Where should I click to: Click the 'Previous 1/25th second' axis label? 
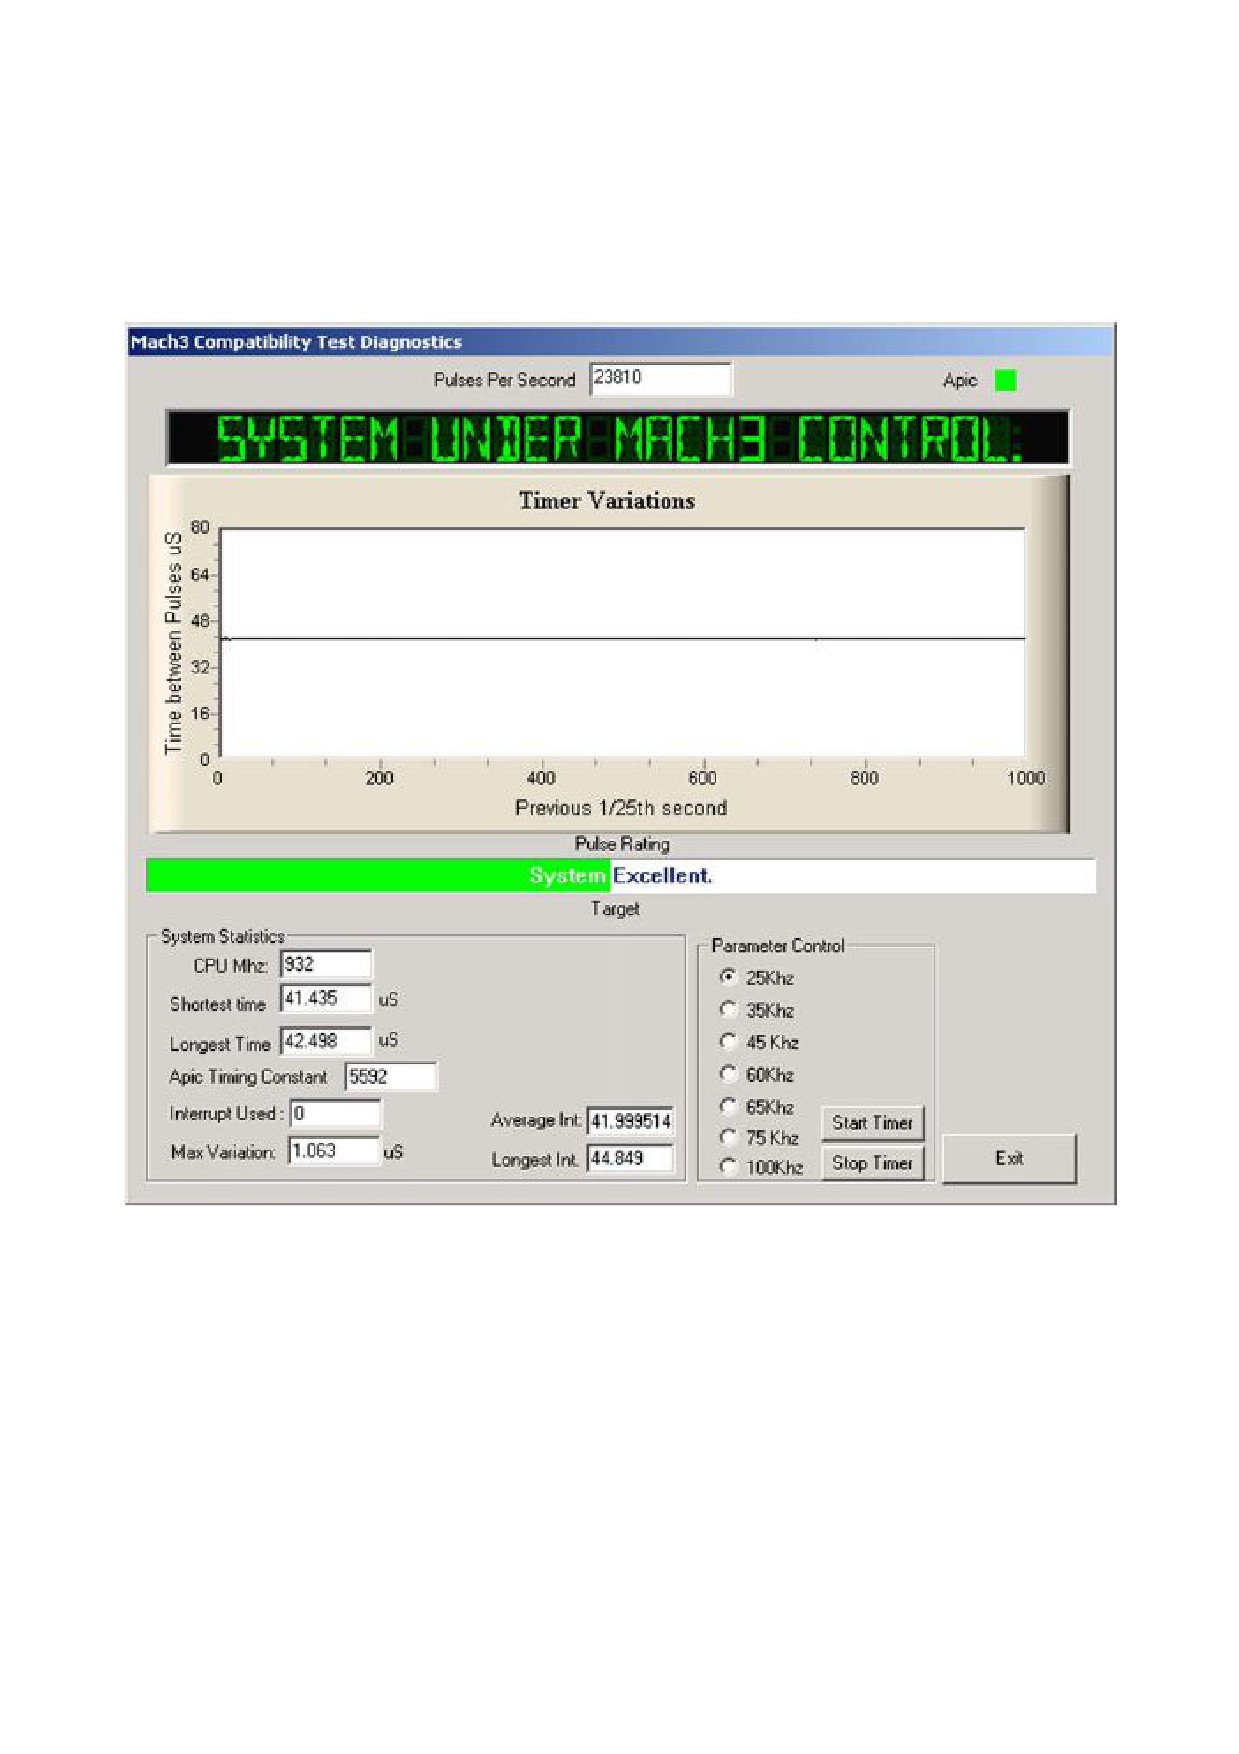click(x=621, y=808)
